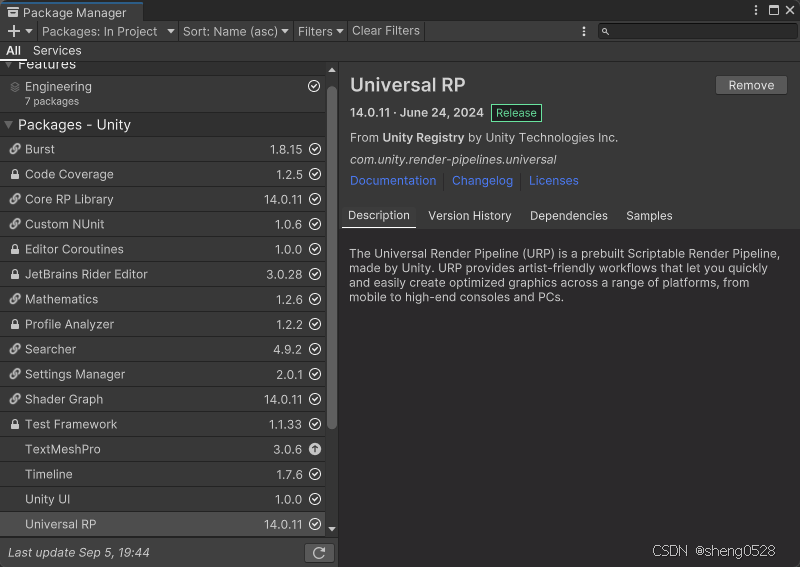The width and height of the screenshot is (800, 567).
Task: Select the Test Framework package
Action: [162, 424]
